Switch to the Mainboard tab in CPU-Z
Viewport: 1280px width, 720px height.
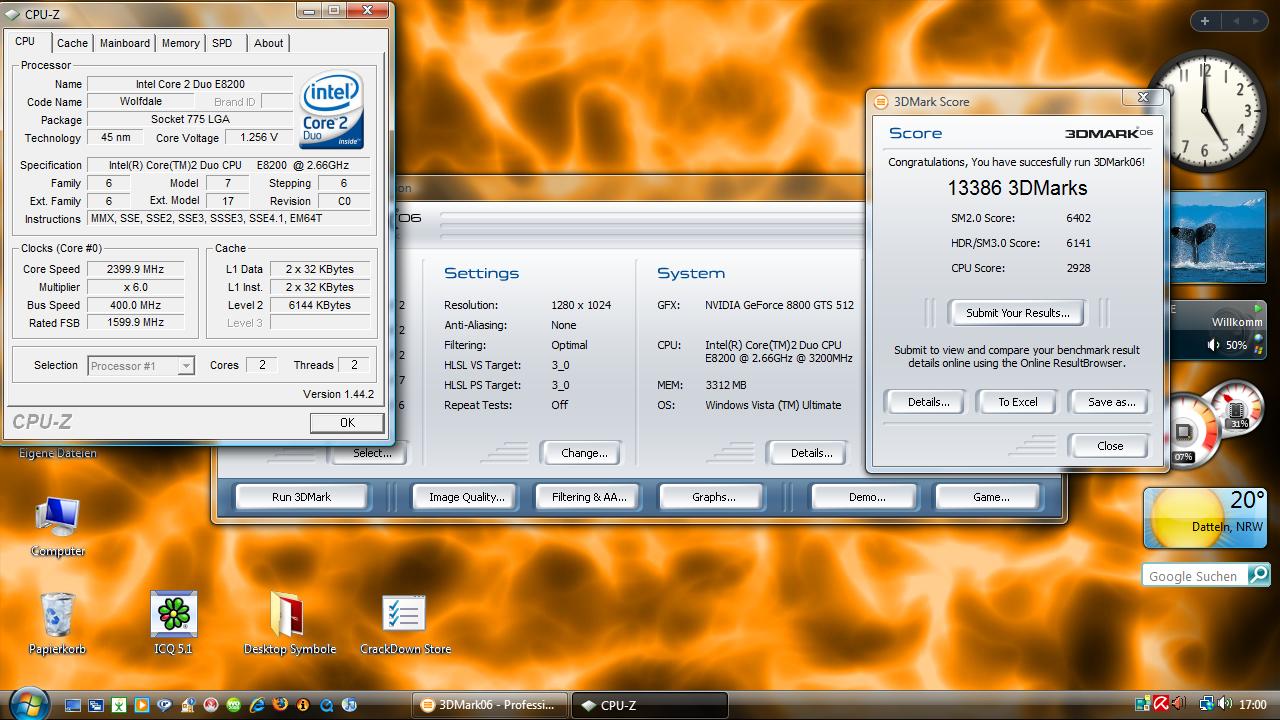[x=125, y=43]
